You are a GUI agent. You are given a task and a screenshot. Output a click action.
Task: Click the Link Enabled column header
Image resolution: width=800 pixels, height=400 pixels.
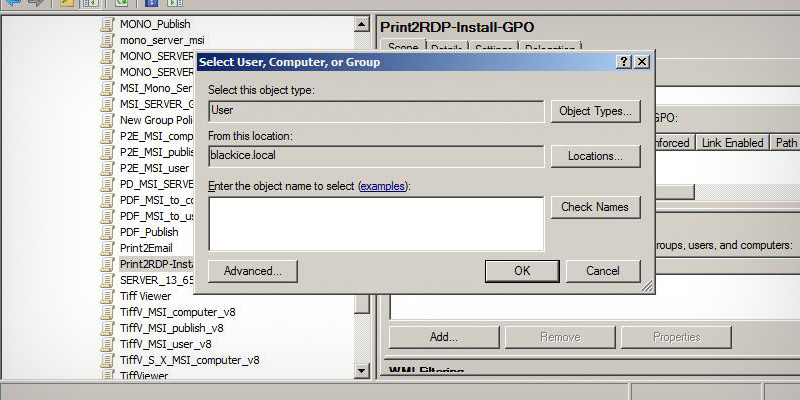(x=733, y=143)
